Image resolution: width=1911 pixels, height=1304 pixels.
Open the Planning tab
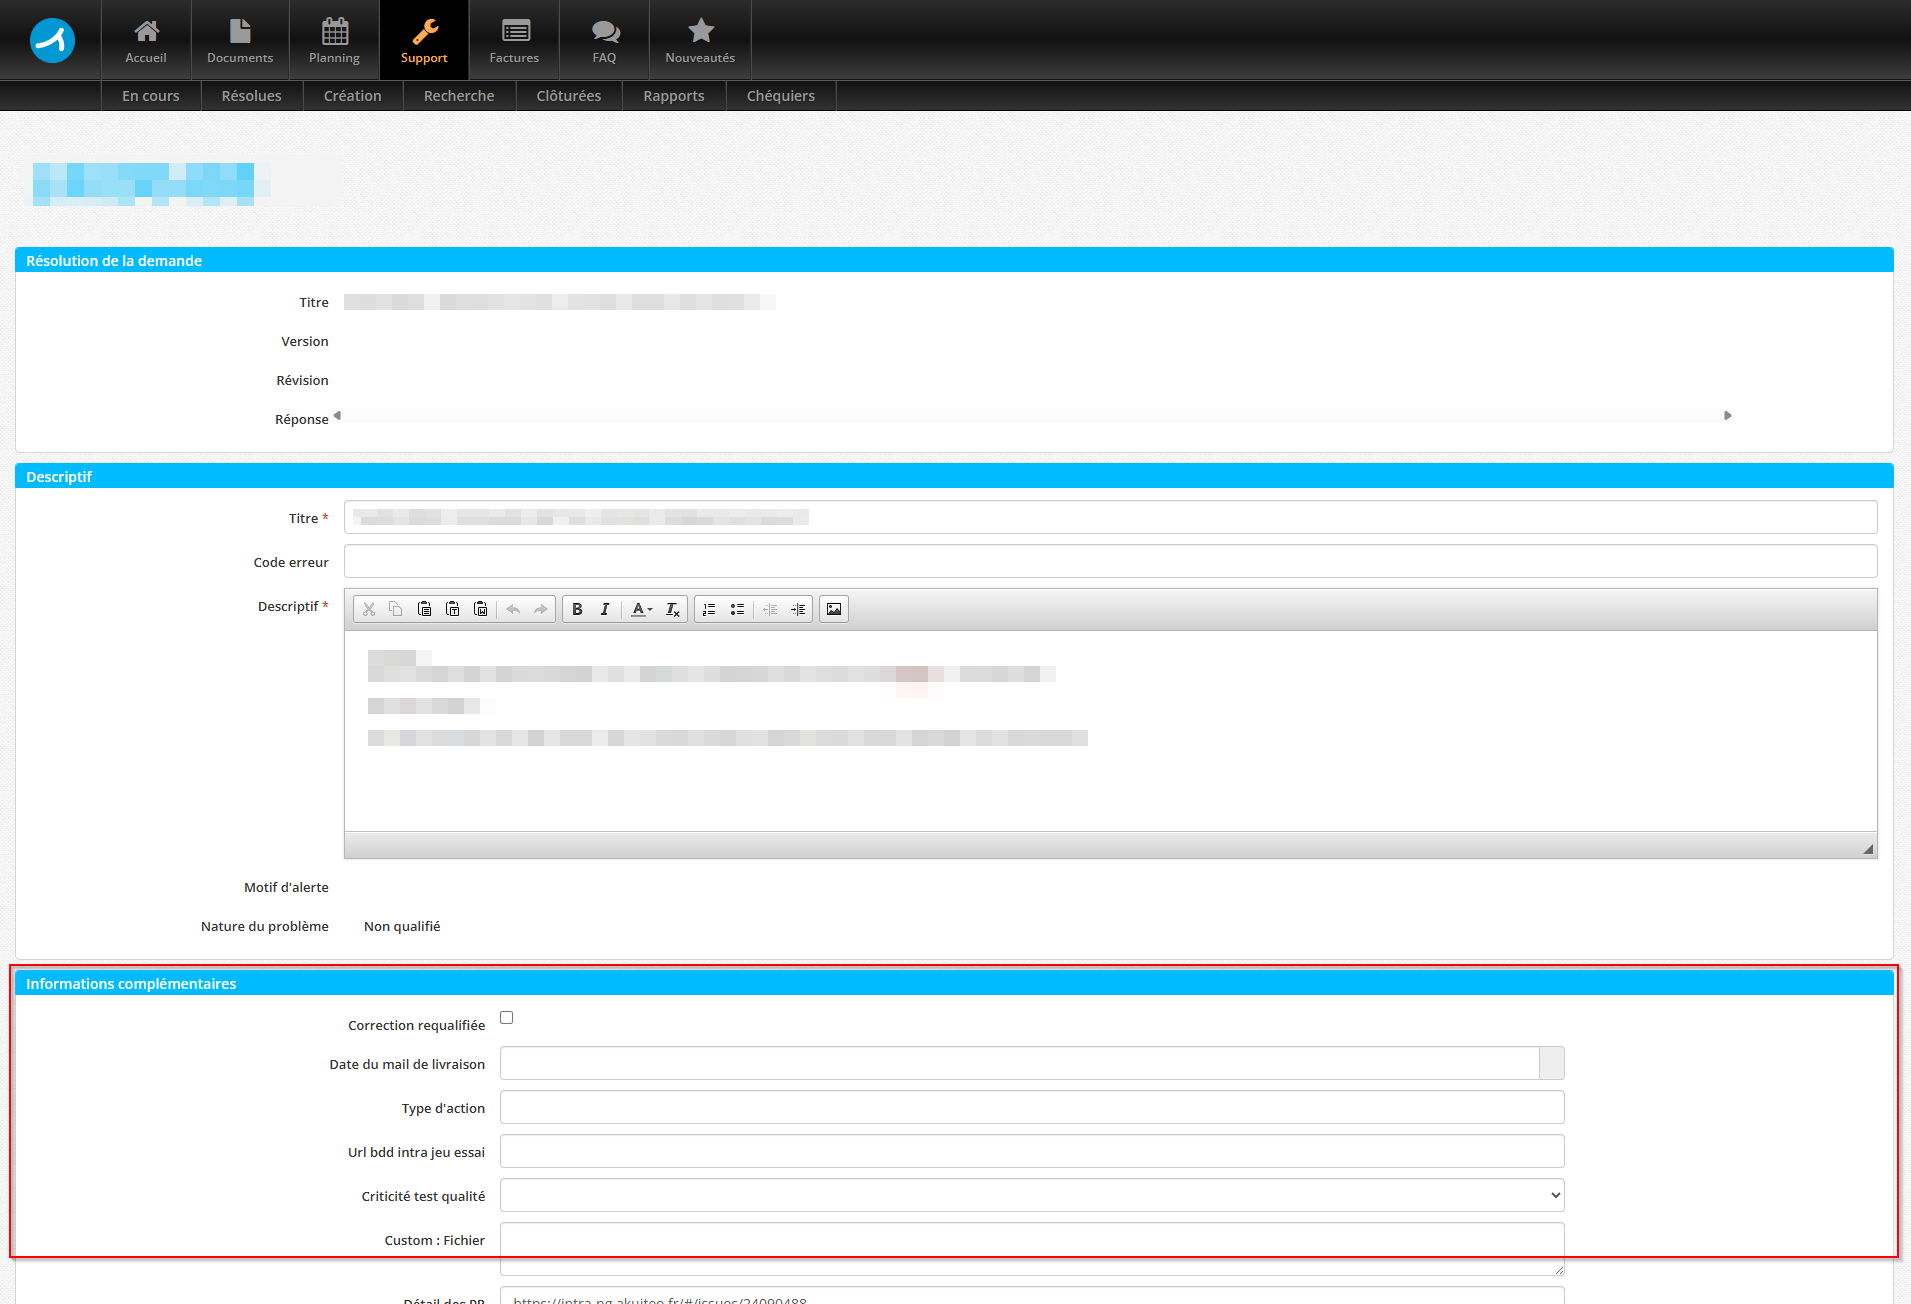click(334, 40)
